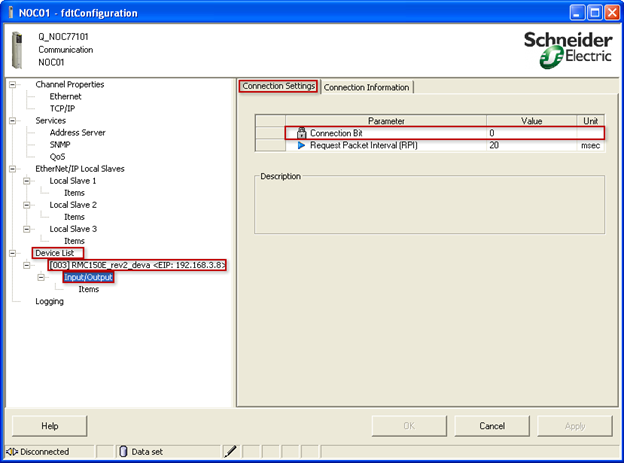Screen dimensions: 624x463
Task: Collapse the Device List node
Action: pos(13,253)
